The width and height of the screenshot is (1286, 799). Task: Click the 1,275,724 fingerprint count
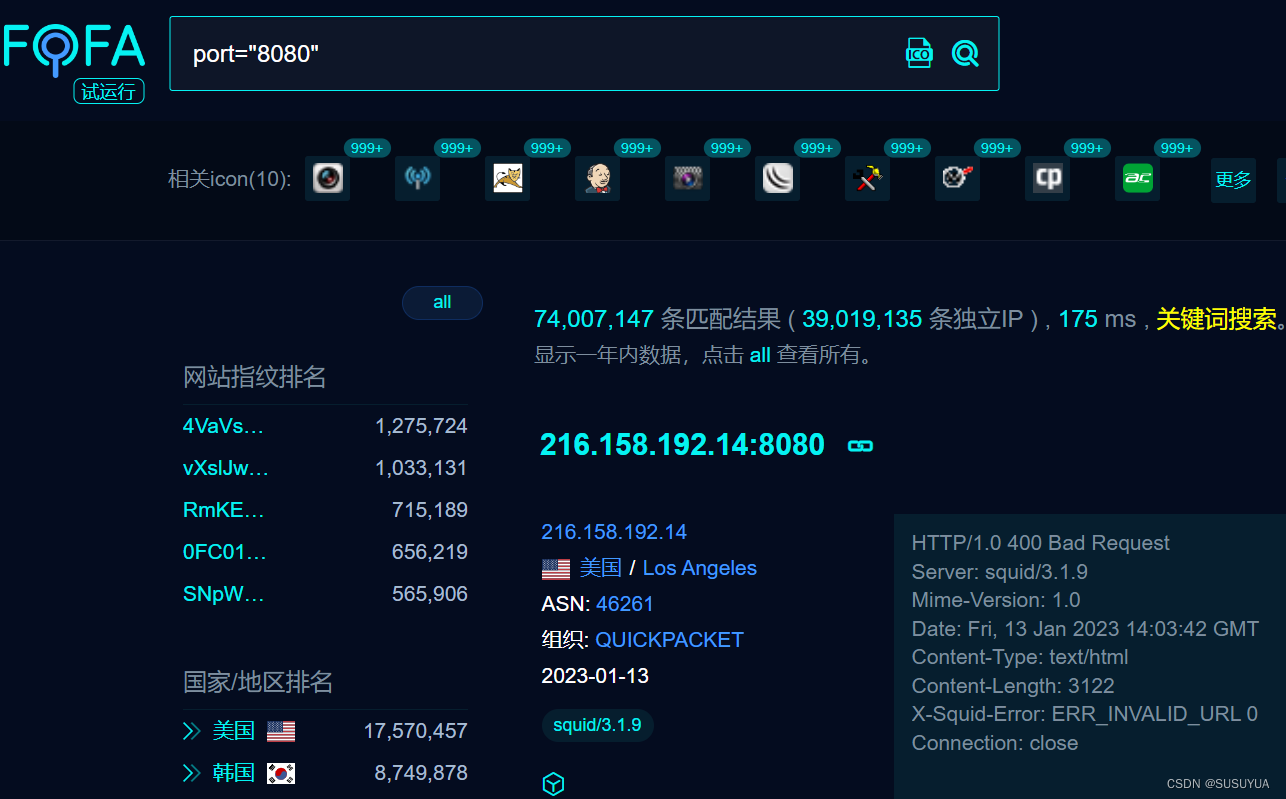pyautogui.click(x=421, y=426)
